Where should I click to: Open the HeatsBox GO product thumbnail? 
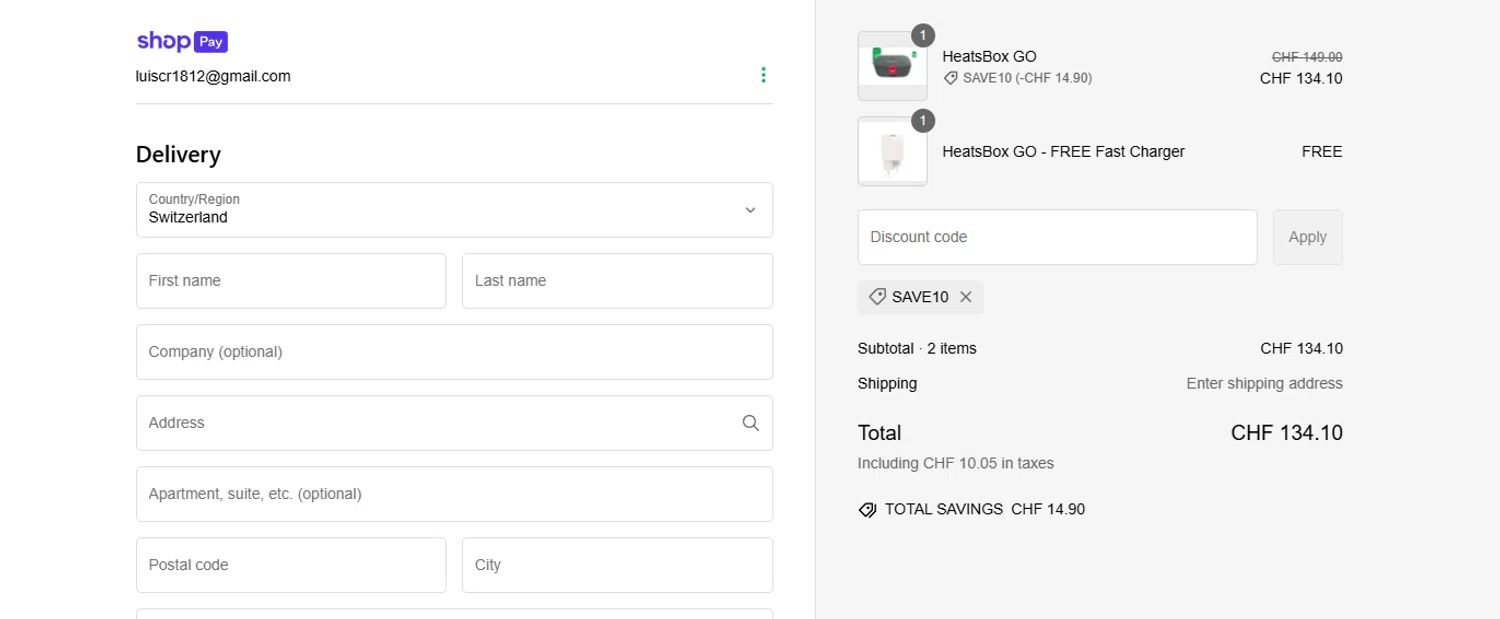point(892,66)
